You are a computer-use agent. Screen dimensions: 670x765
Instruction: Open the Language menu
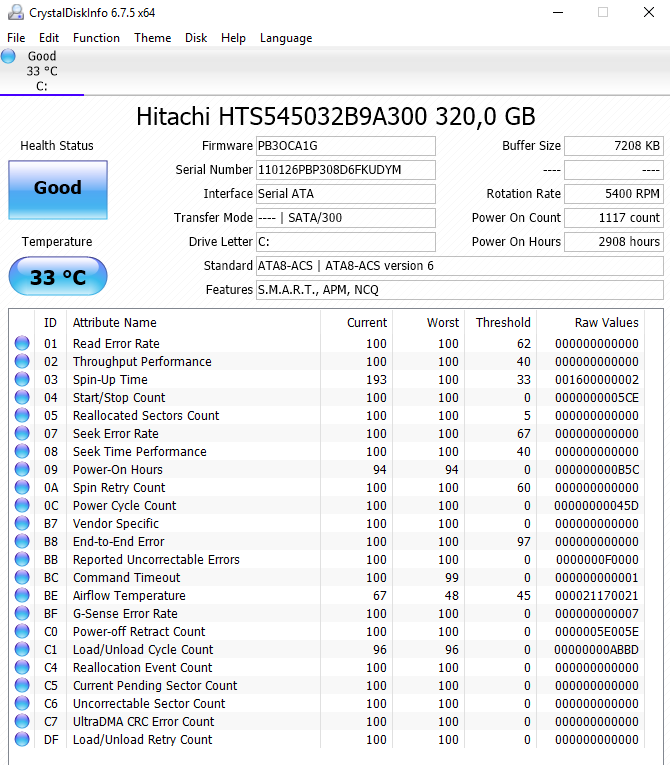click(286, 38)
